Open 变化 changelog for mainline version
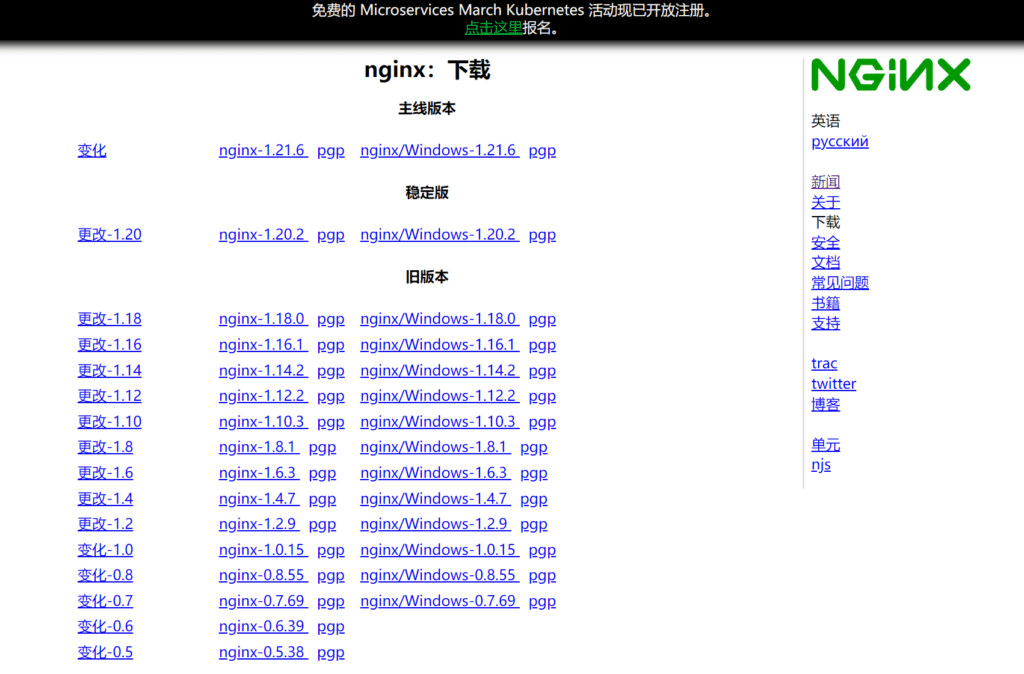This screenshot has width=1024, height=674. point(91,150)
